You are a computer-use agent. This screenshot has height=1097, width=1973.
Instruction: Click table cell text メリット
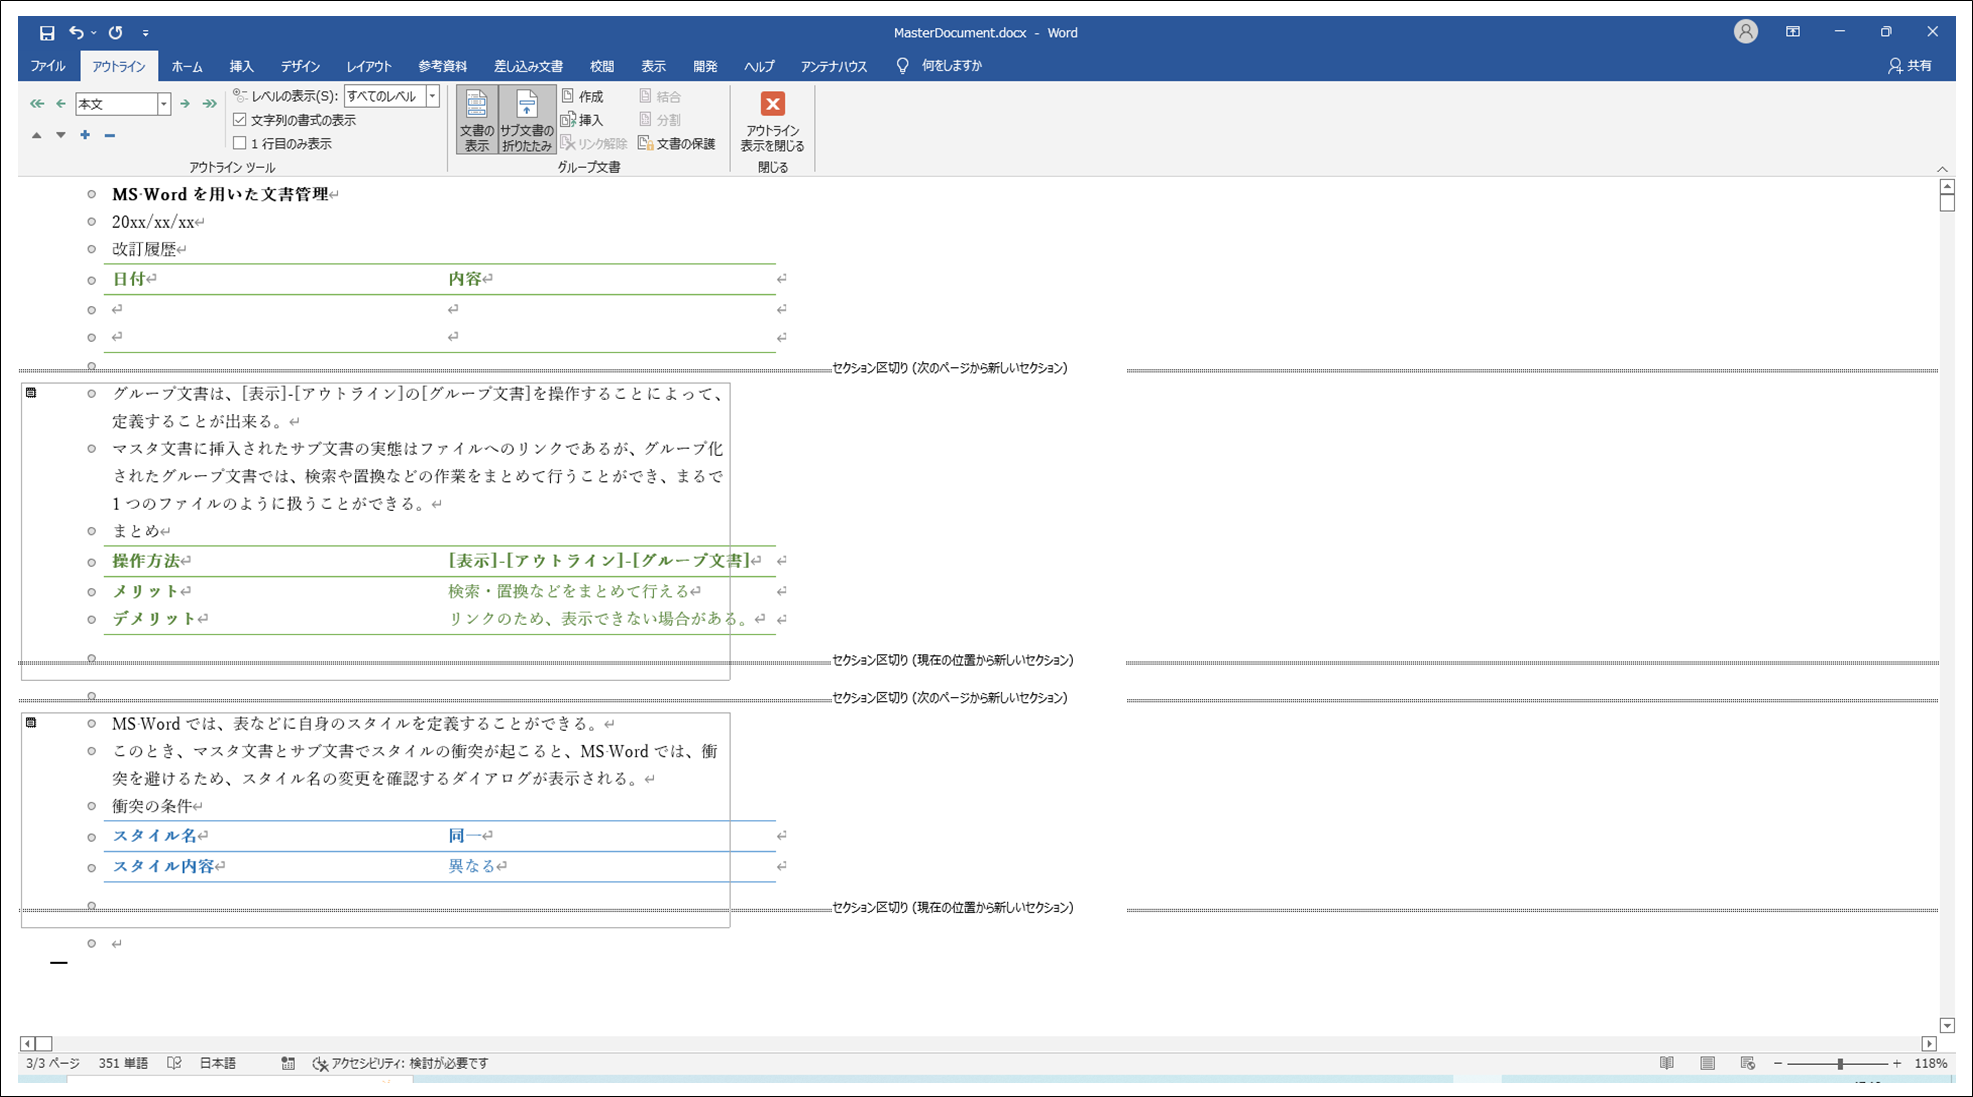tap(145, 591)
